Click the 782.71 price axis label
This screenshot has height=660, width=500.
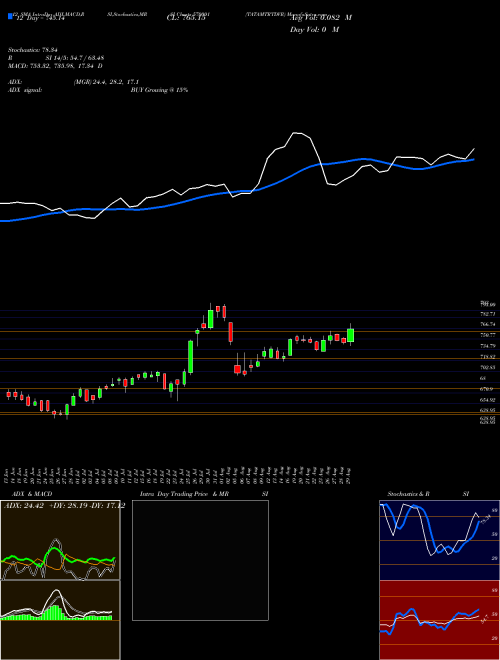(x=488, y=314)
